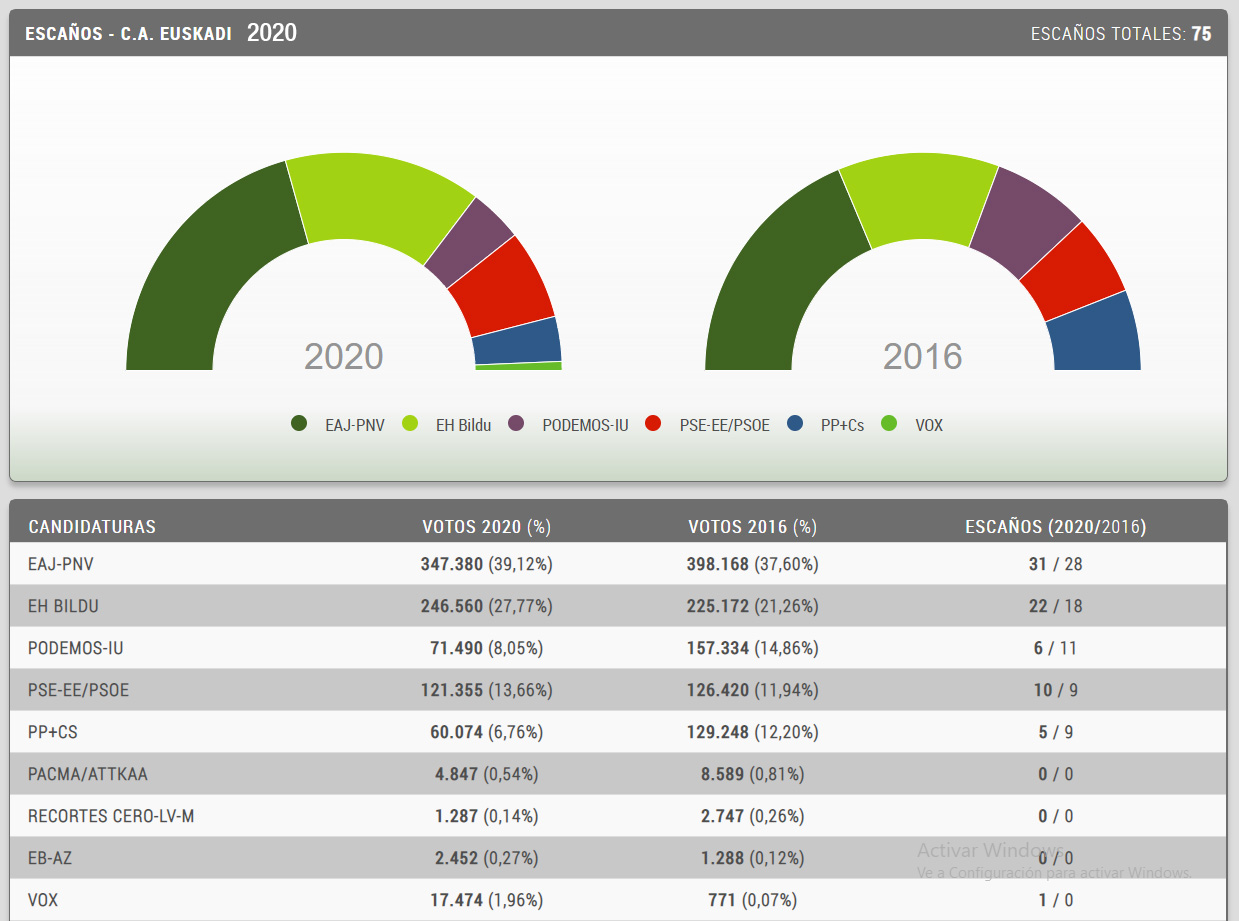Toggle EAJ-PNV legend dark green dot
This screenshot has width=1239, height=921.
coord(299,424)
